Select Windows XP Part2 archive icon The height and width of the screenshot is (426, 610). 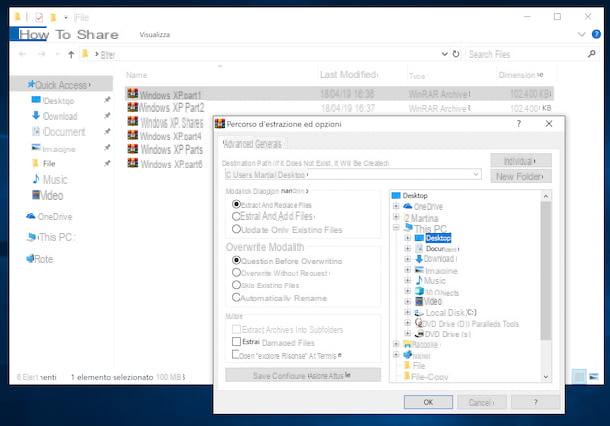click(133, 107)
